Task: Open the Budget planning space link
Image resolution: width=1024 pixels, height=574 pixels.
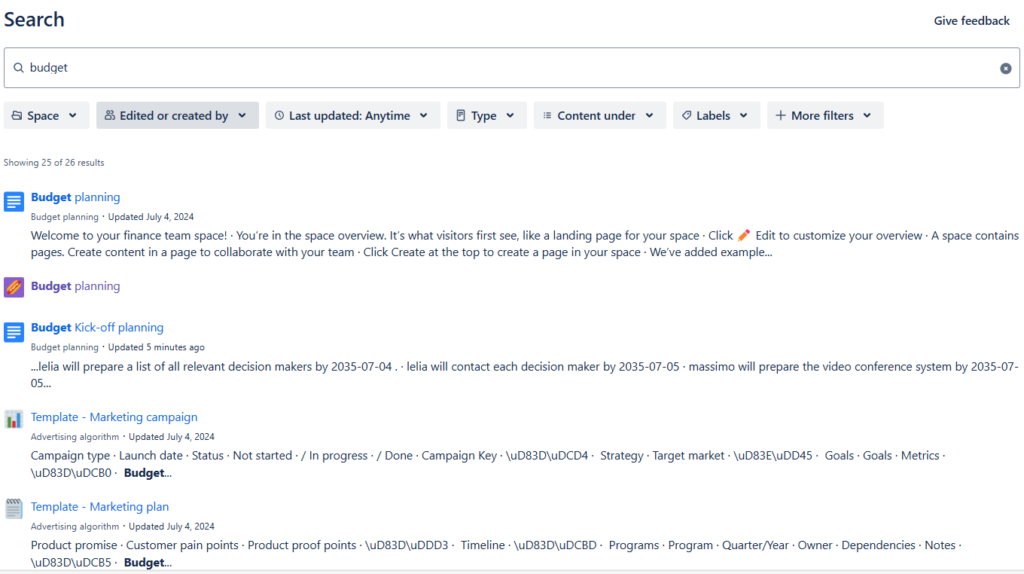Action: click(75, 286)
